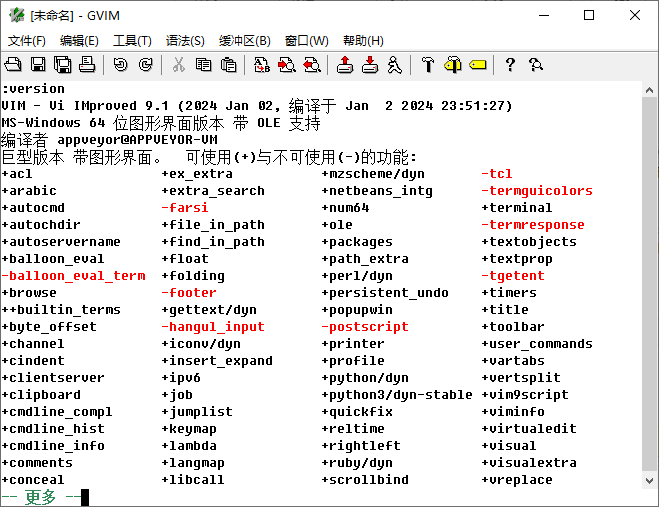The height and width of the screenshot is (507, 659).
Task: Open the 帮助(H) menu
Action: tap(363, 41)
